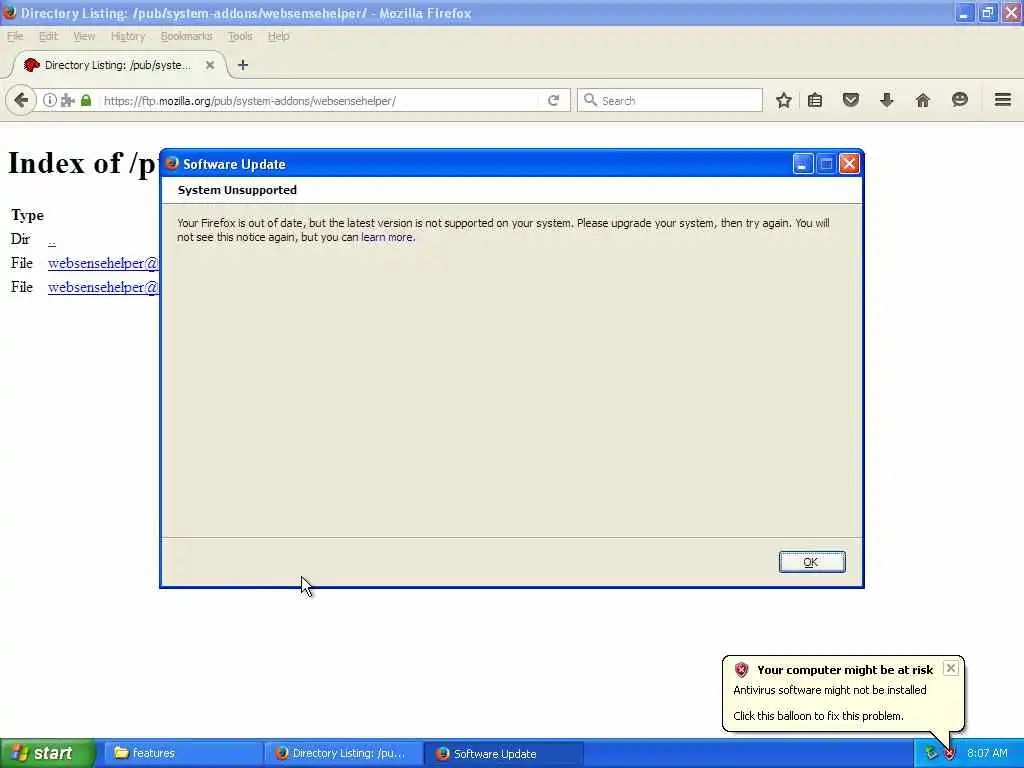Close the Software Update dialog
The image size is (1024, 768).
(849, 163)
